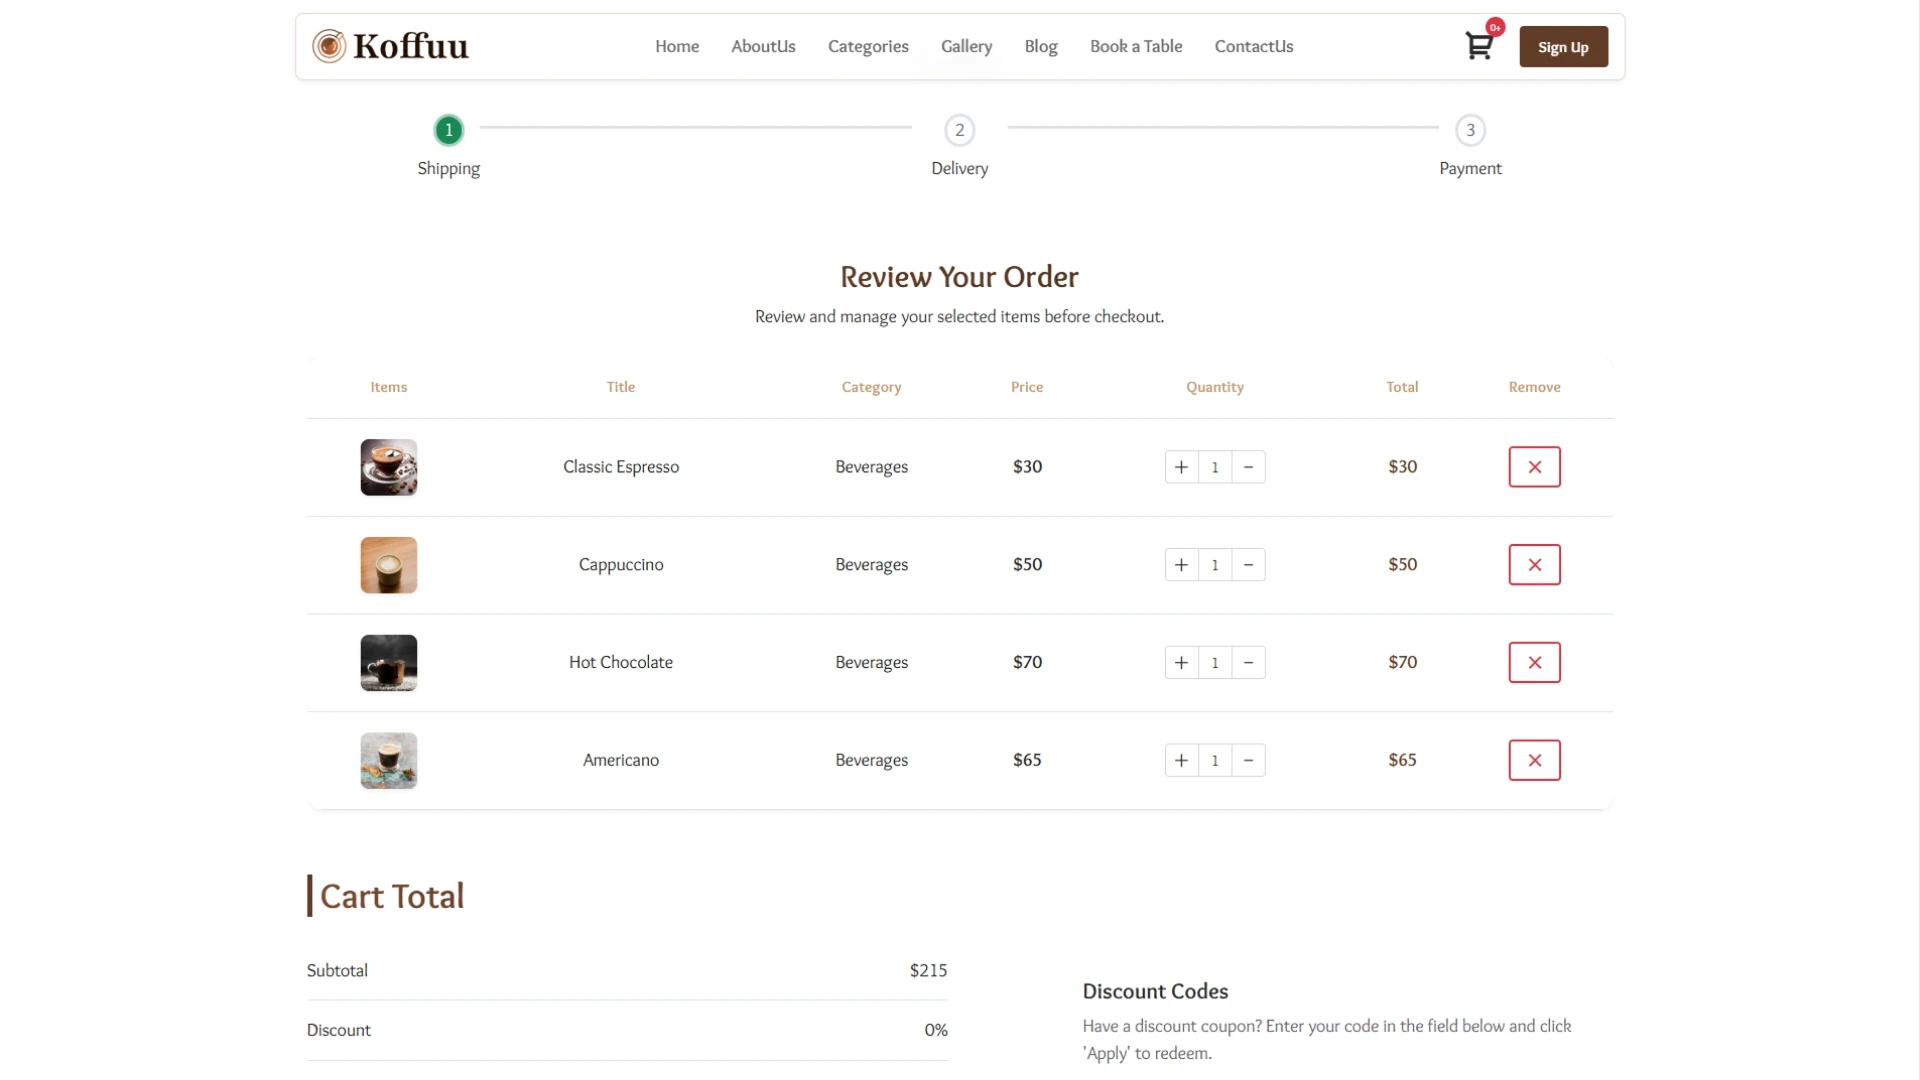Open the shopping cart icon
The height and width of the screenshot is (1080, 1920).
pos(1479,46)
